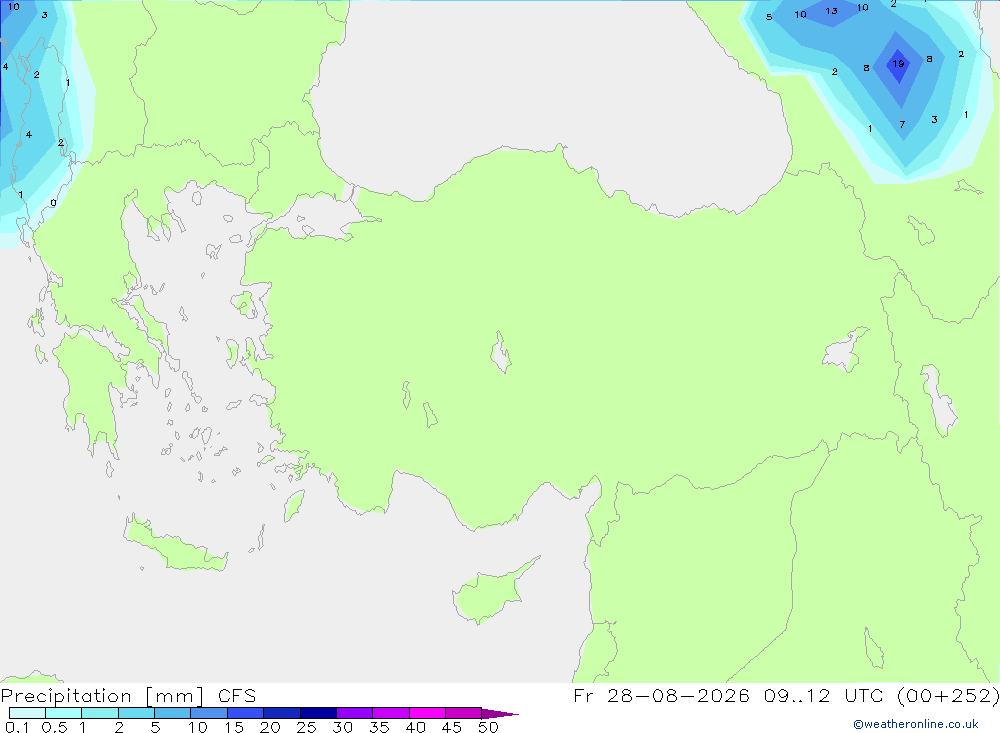Click the Precipitation [mm] CFS title
This screenshot has height=733, width=1000.
tap(128, 695)
